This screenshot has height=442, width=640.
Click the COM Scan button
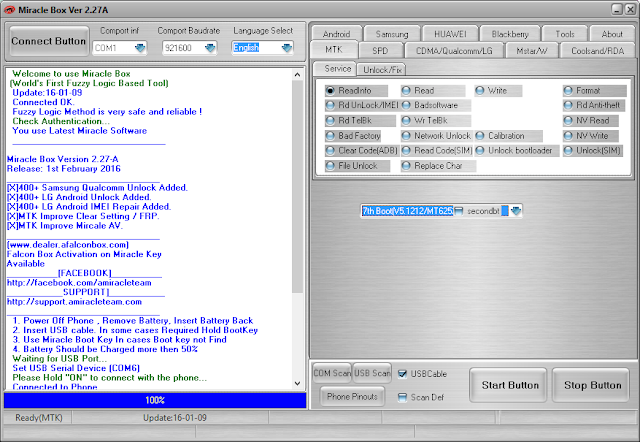click(332, 373)
